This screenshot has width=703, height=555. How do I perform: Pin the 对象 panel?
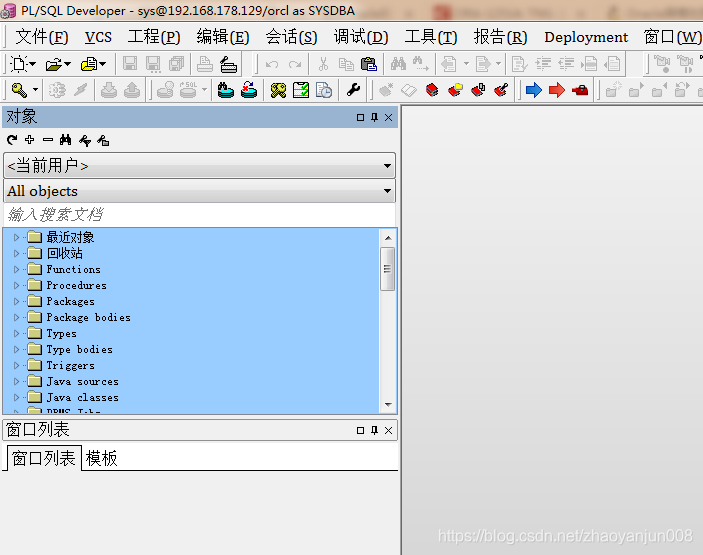pyautogui.click(x=374, y=117)
